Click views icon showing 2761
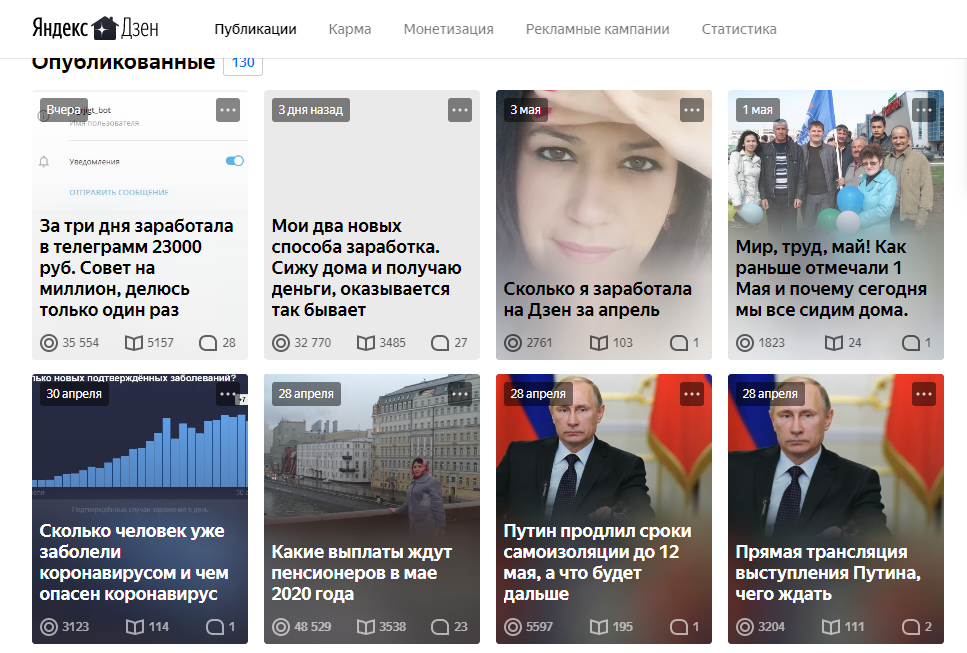 point(512,343)
